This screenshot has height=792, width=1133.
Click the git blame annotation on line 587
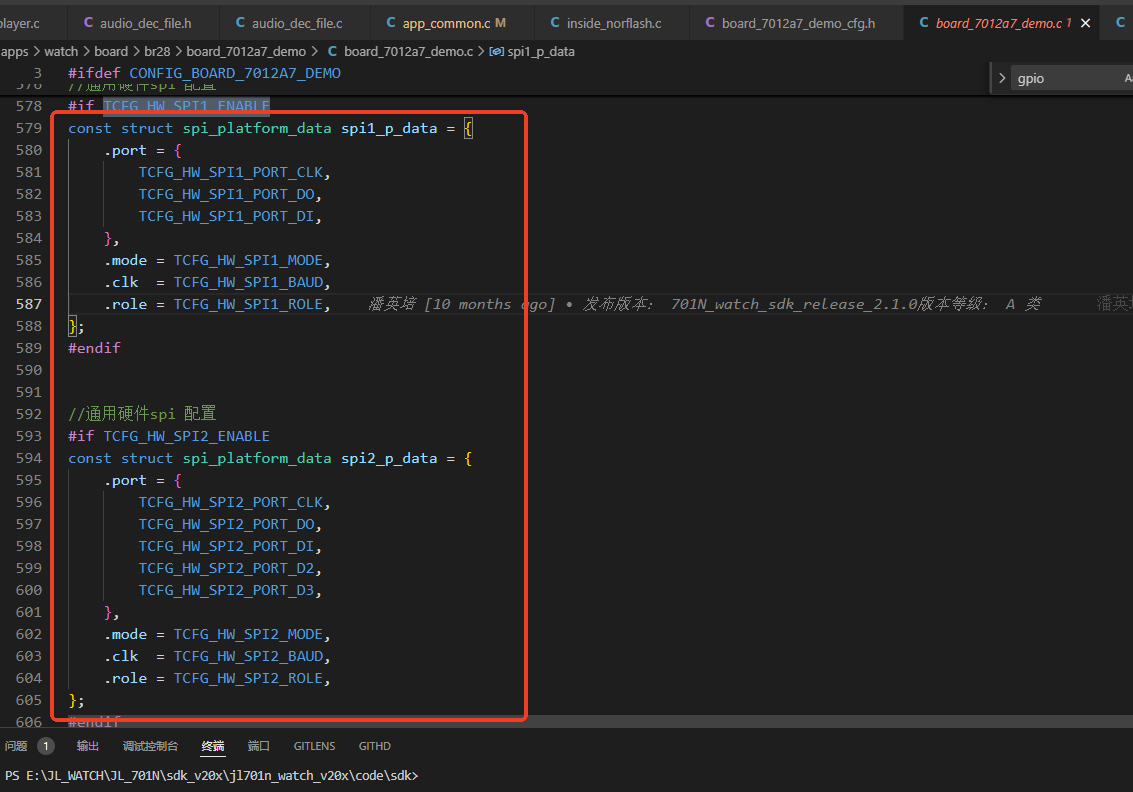click(705, 304)
